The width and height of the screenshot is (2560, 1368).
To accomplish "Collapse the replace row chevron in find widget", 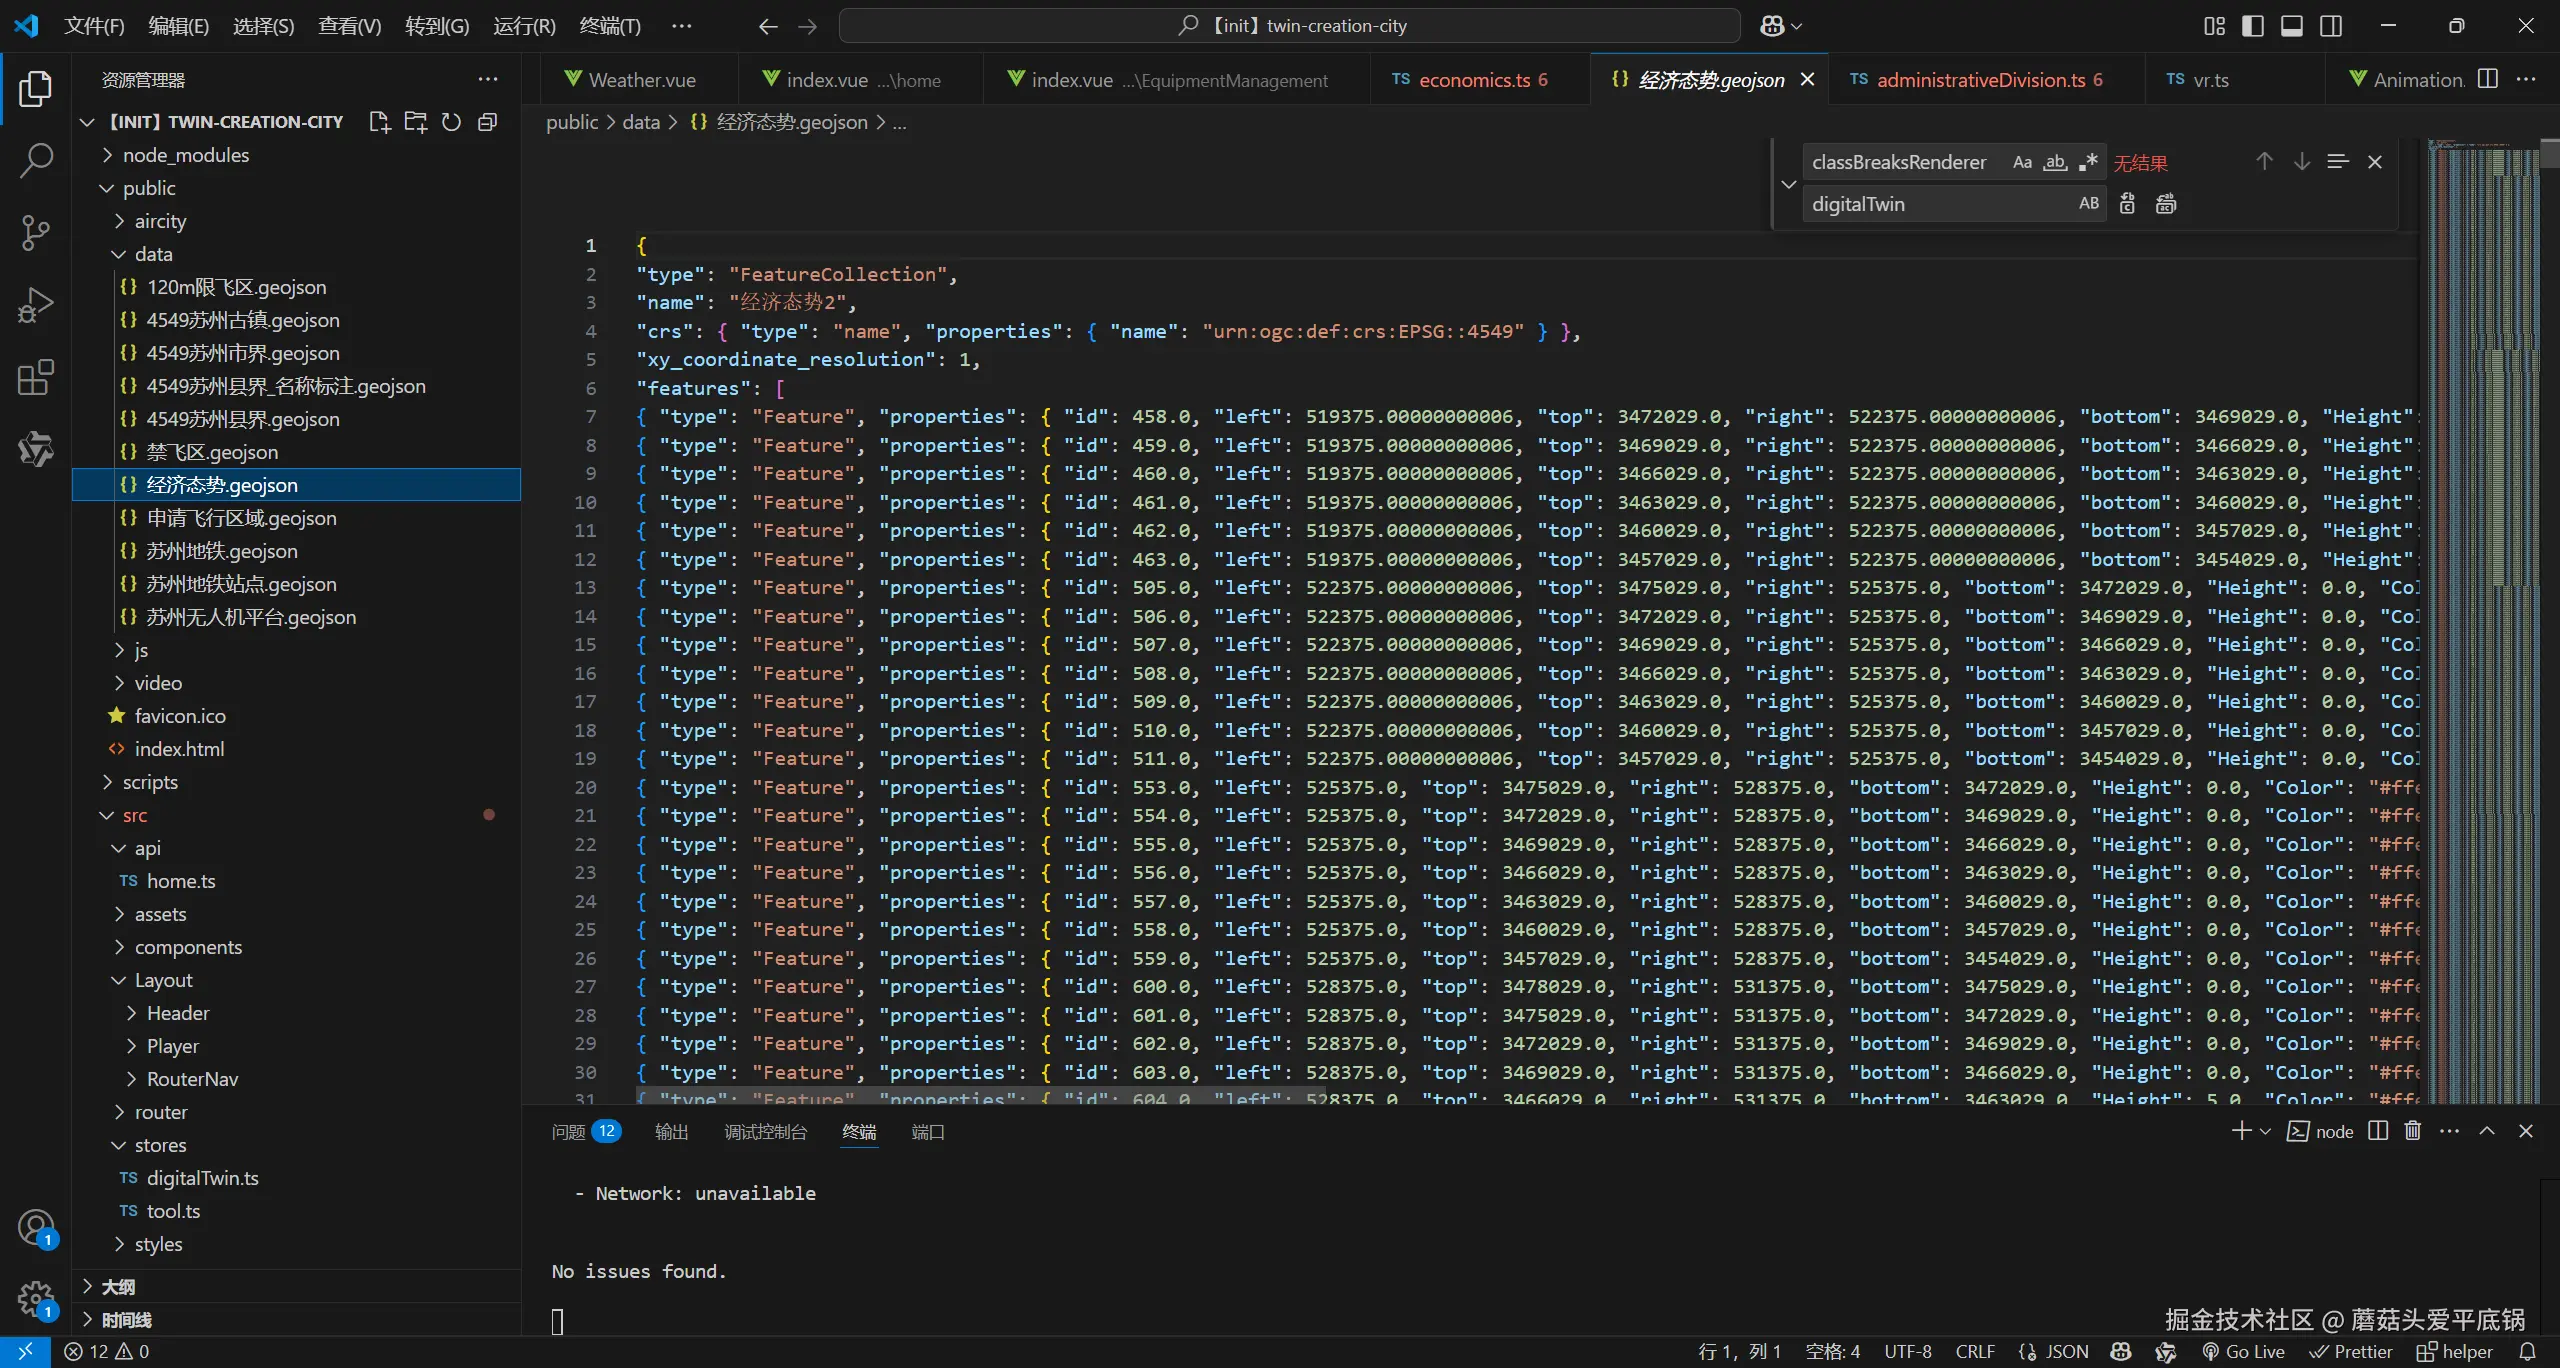I will 1789,184.
